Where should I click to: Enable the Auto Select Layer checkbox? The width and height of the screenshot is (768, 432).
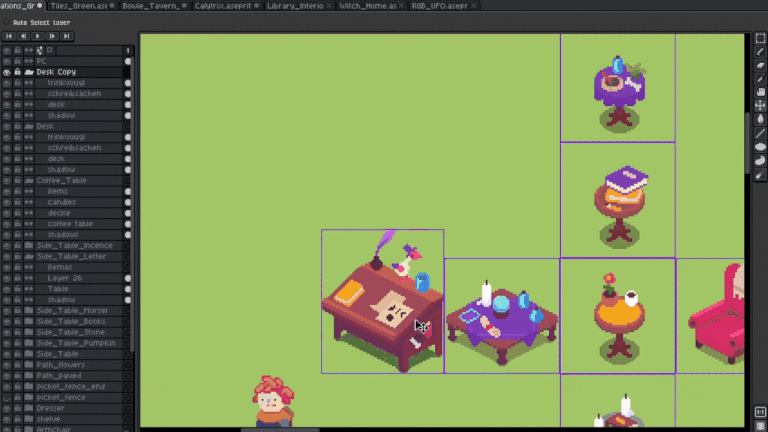pyautogui.click(x=6, y=23)
